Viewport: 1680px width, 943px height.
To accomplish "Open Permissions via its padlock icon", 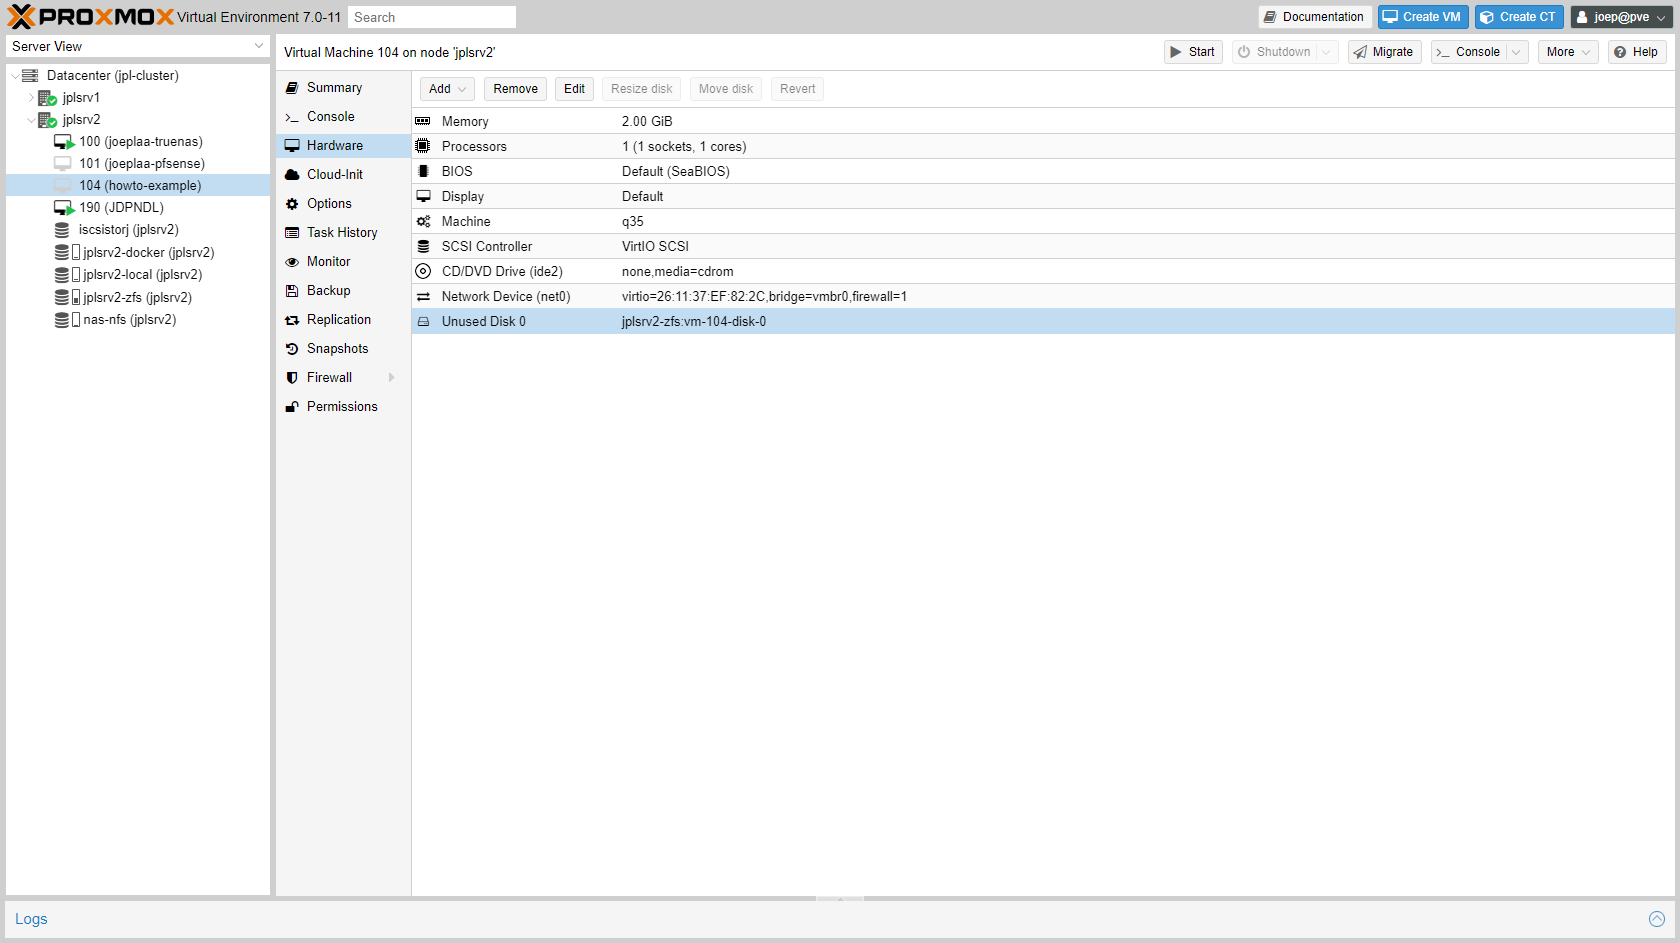I will (292, 406).
